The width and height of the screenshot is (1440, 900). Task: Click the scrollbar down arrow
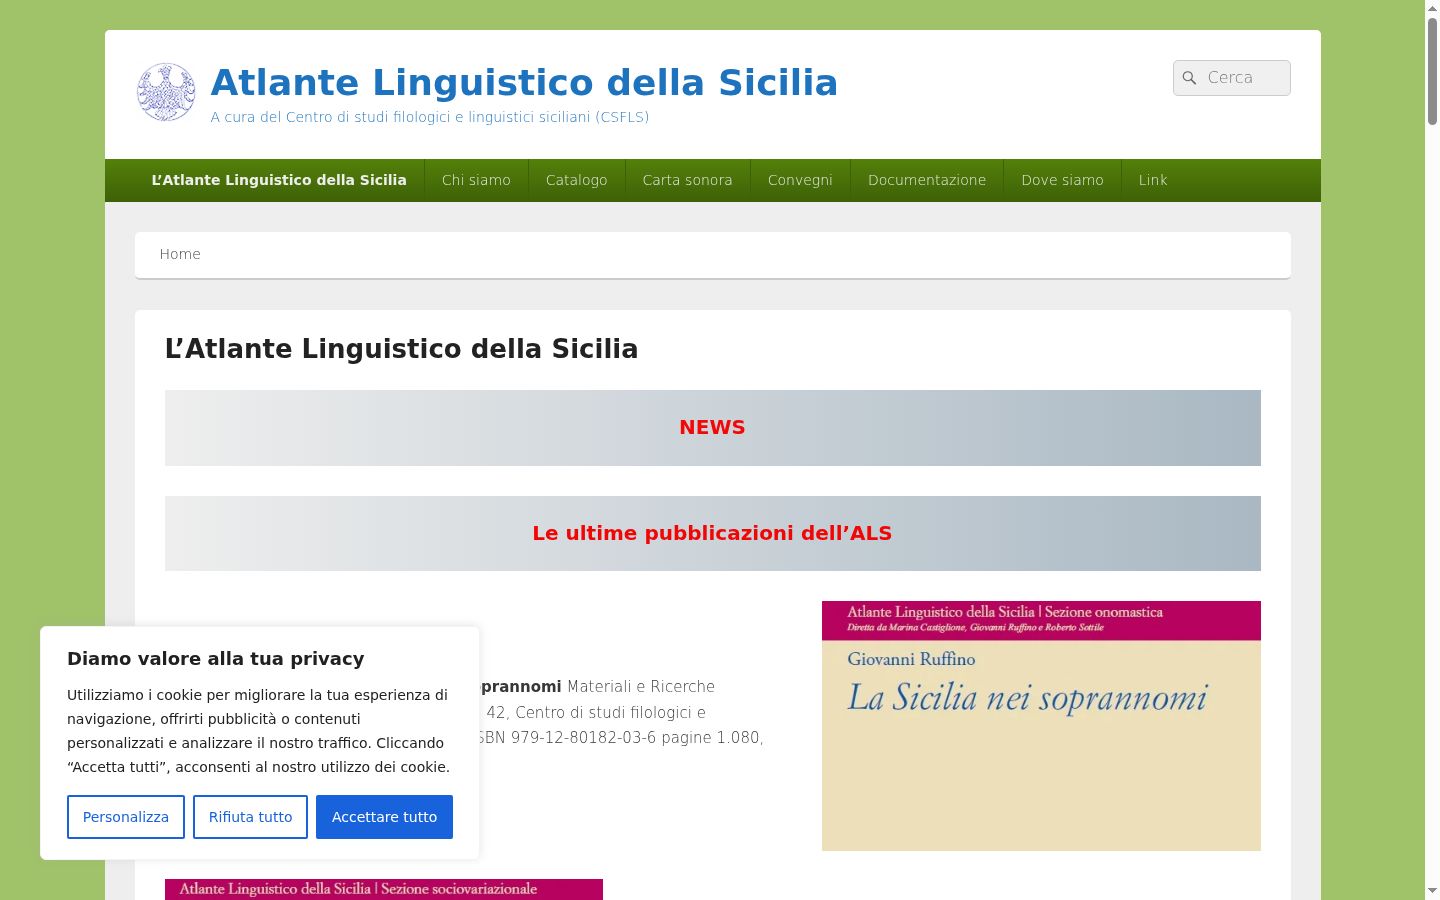click(x=1432, y=891)
